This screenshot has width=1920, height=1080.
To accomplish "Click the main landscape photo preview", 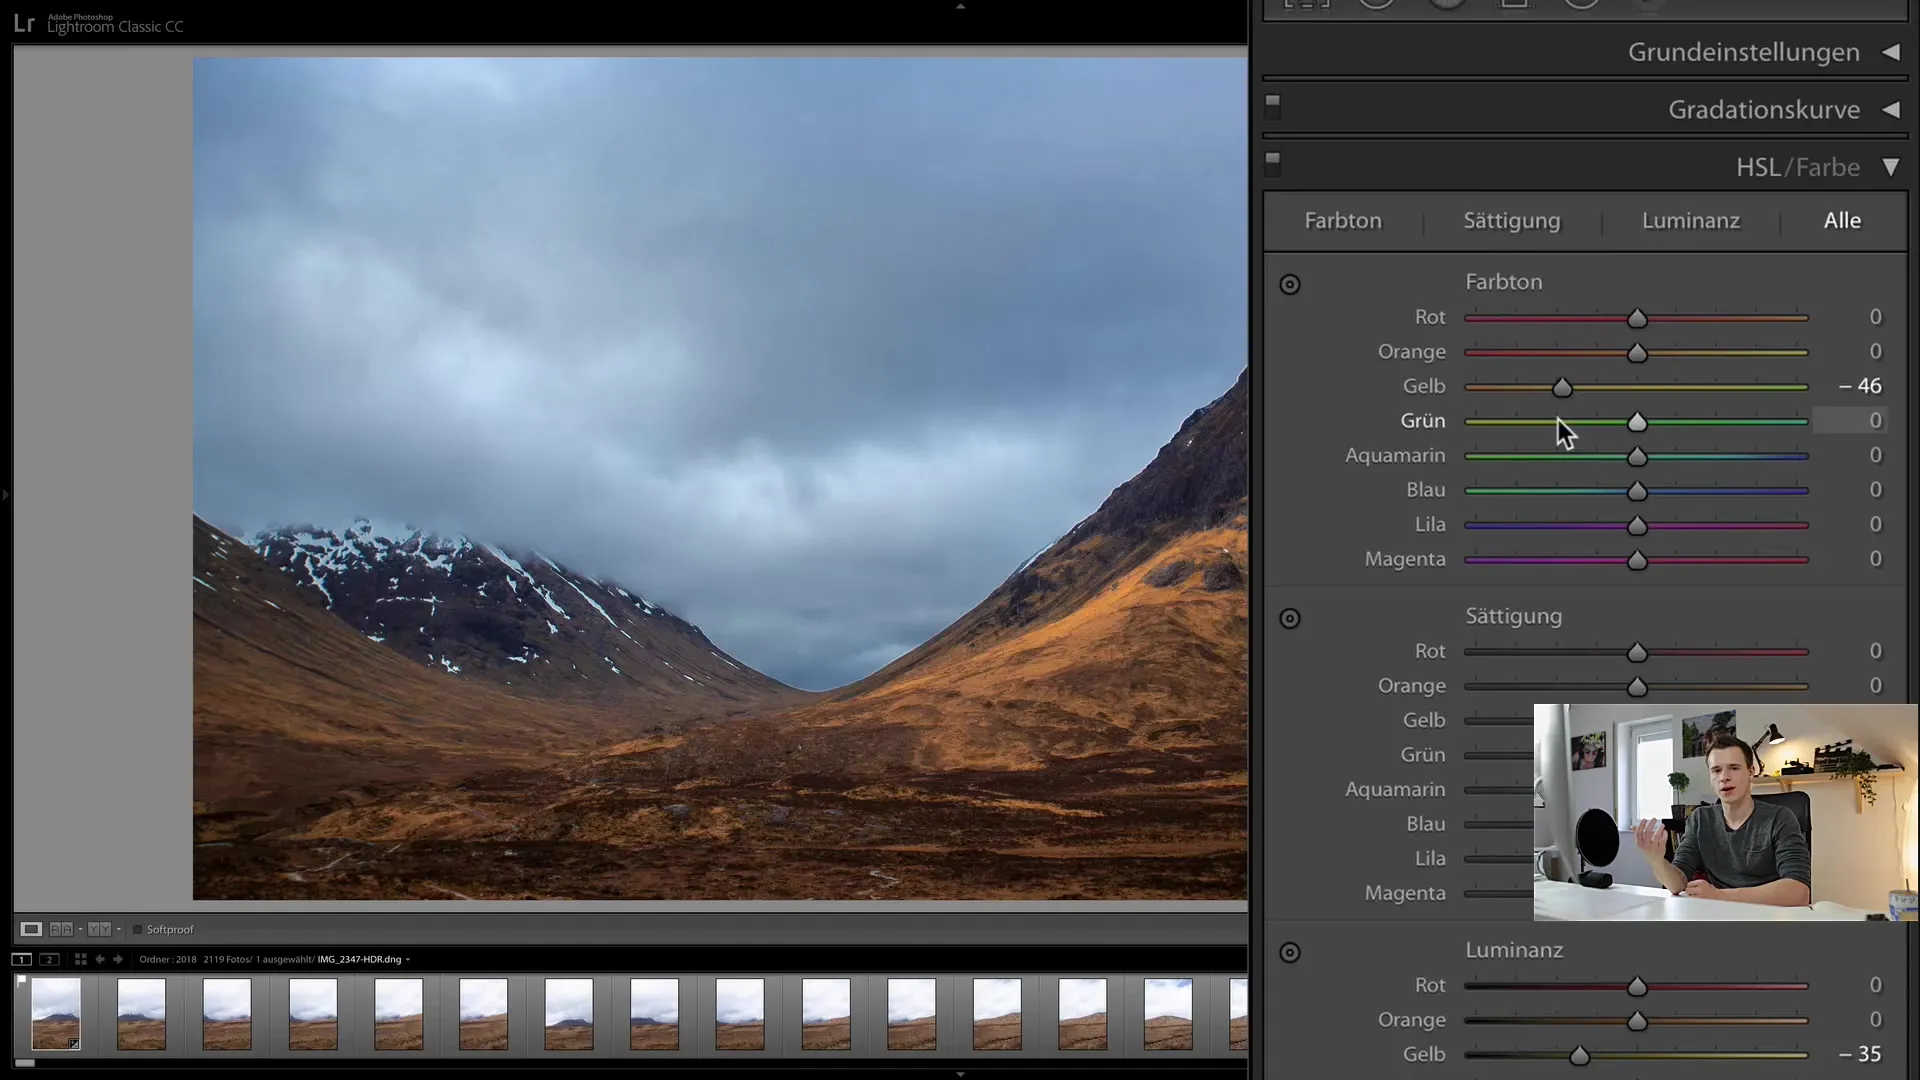I will click(x=720, y=478).
